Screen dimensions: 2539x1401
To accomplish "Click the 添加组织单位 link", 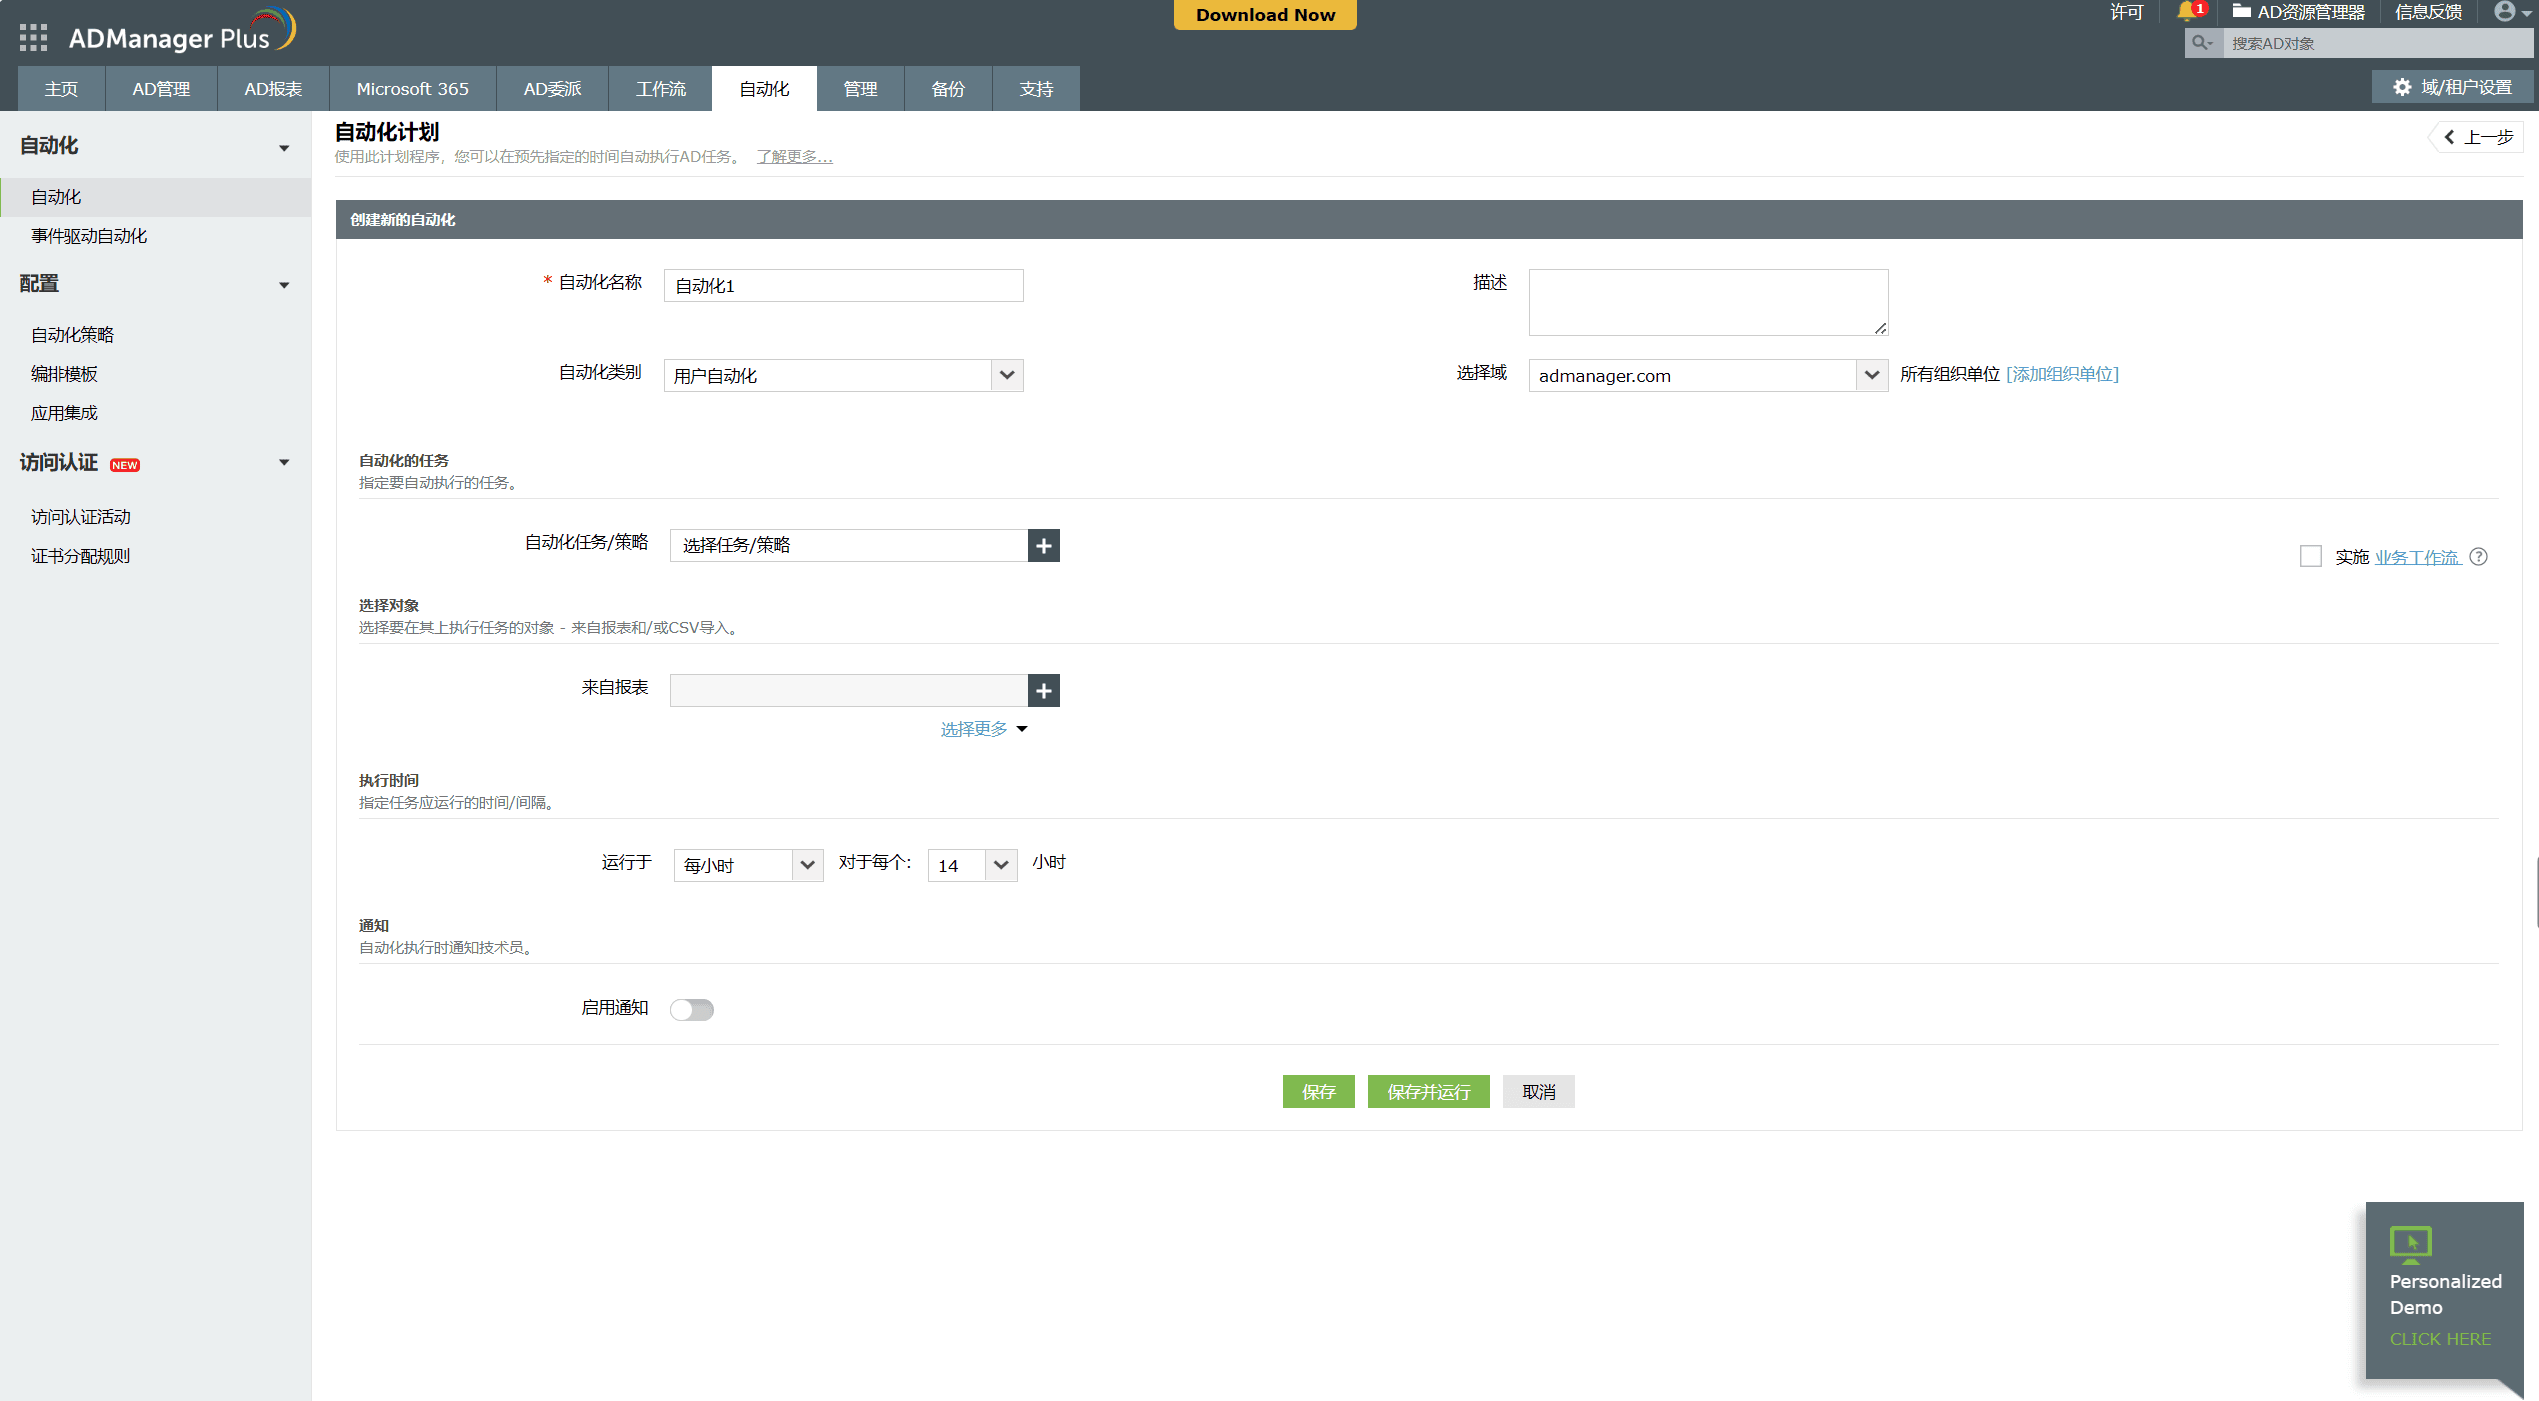I will (2062, 374).
